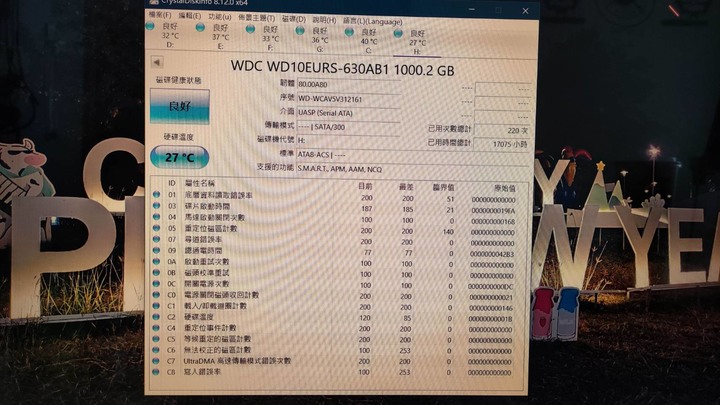
Task: Click the SATA/300 transfer mode field
Action: click(x=349, y=127)
